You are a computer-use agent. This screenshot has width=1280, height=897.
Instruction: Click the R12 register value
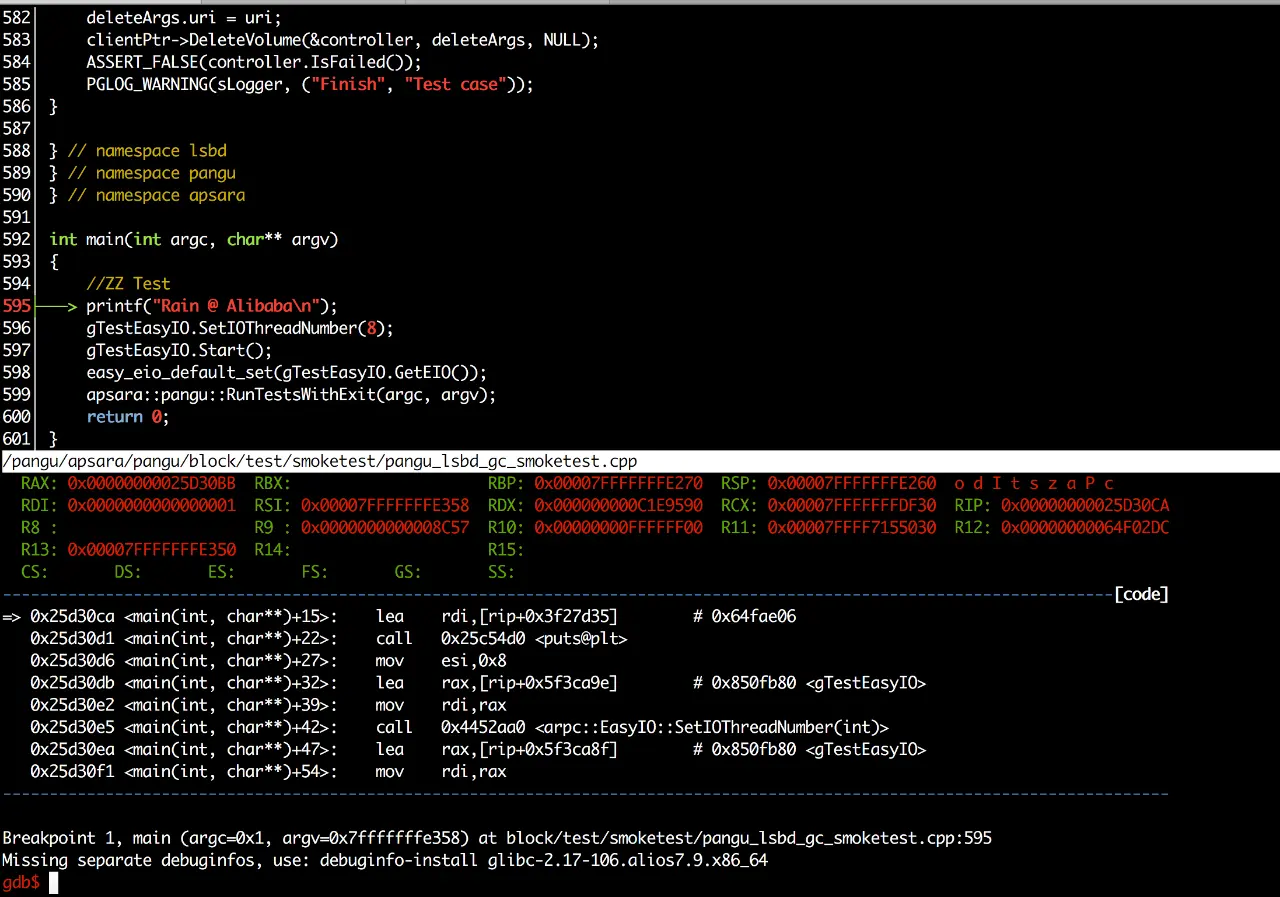coord(1085,528)
